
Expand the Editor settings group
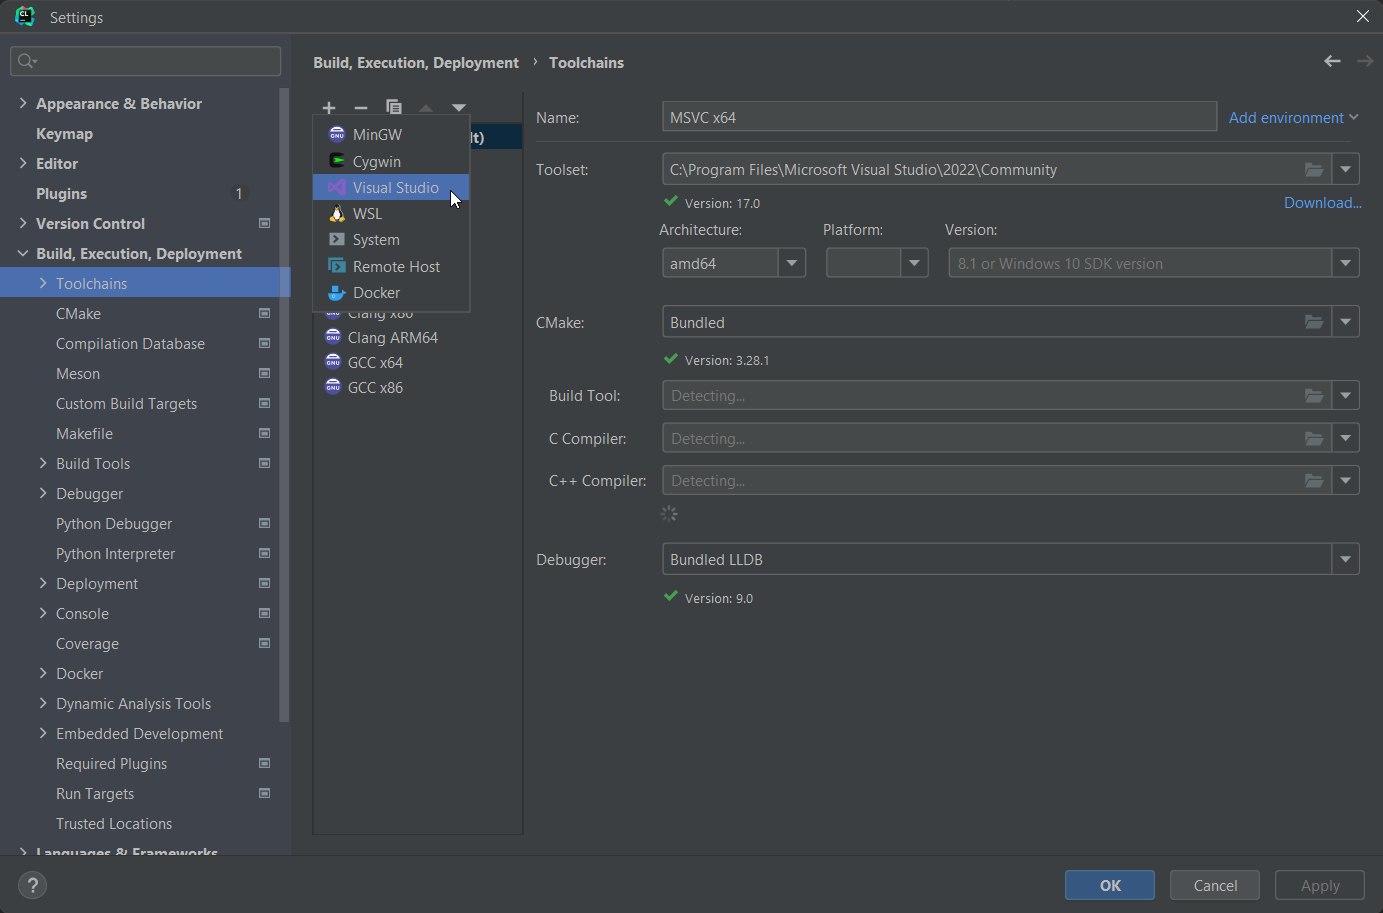click(x=23, y=163)
